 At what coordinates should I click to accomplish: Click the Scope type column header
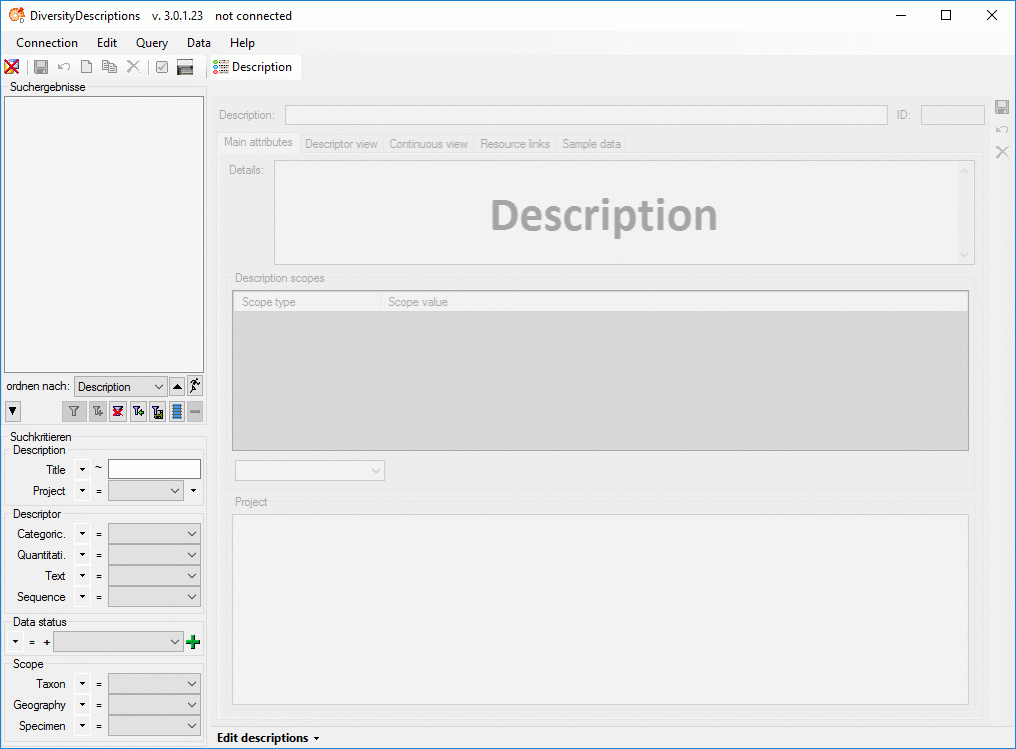307,302
